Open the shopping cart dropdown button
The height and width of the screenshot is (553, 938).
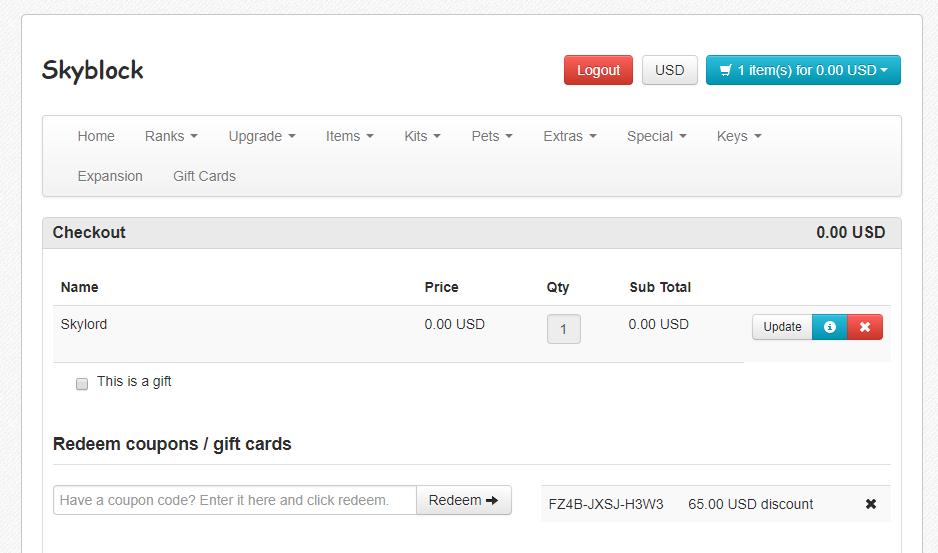point(803,70)
